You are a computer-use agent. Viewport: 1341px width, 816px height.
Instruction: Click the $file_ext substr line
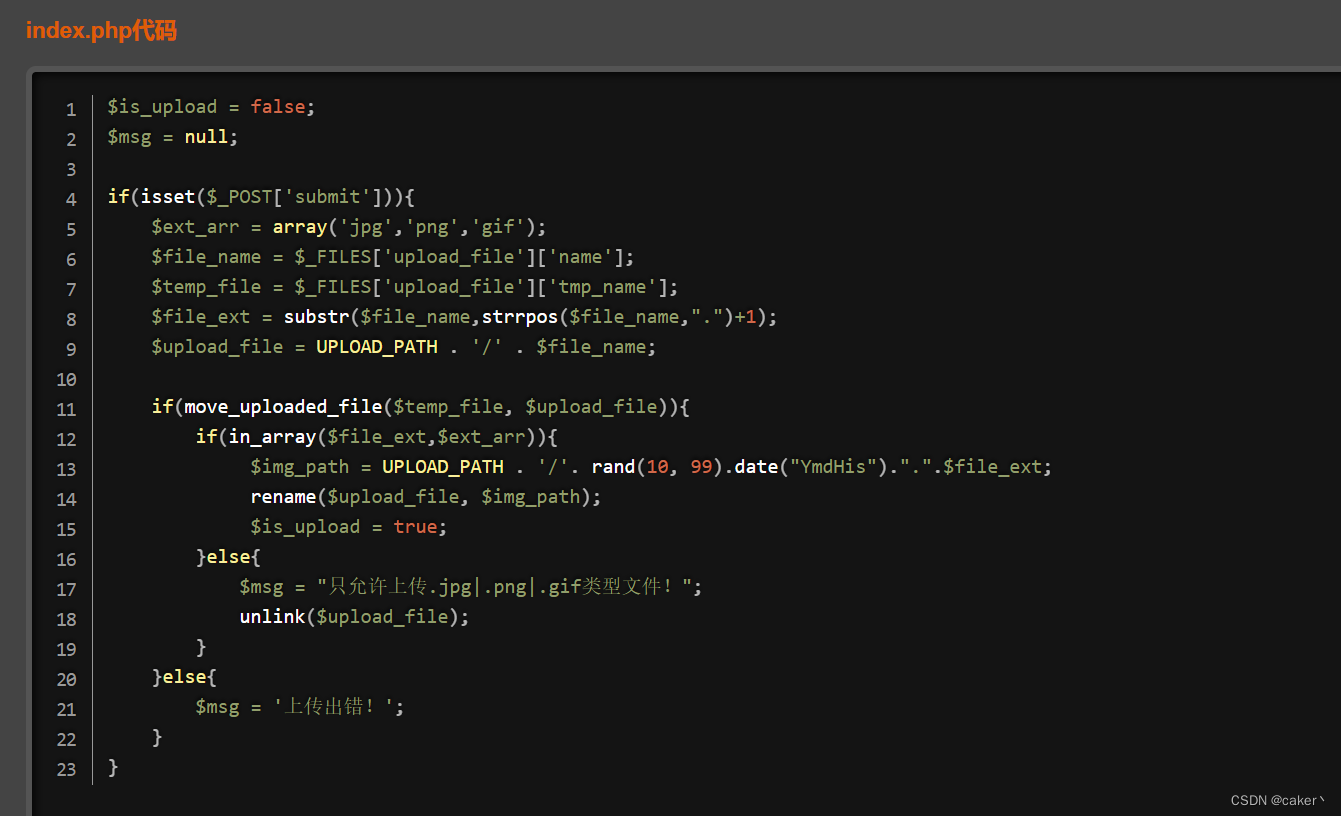coord(464,317)
